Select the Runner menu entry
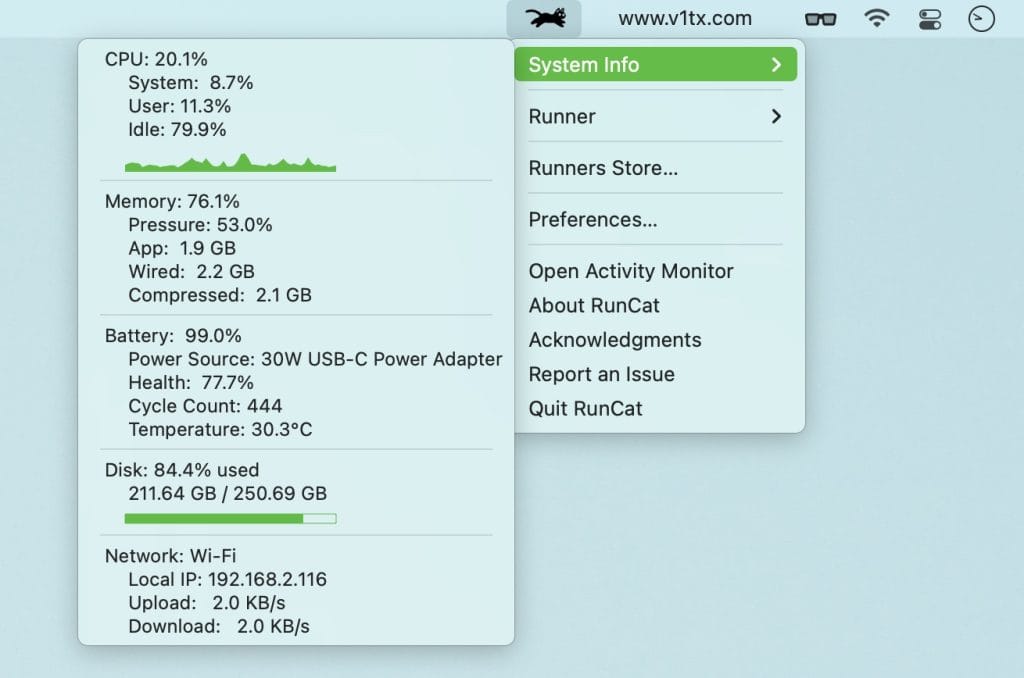 point(562,116)
